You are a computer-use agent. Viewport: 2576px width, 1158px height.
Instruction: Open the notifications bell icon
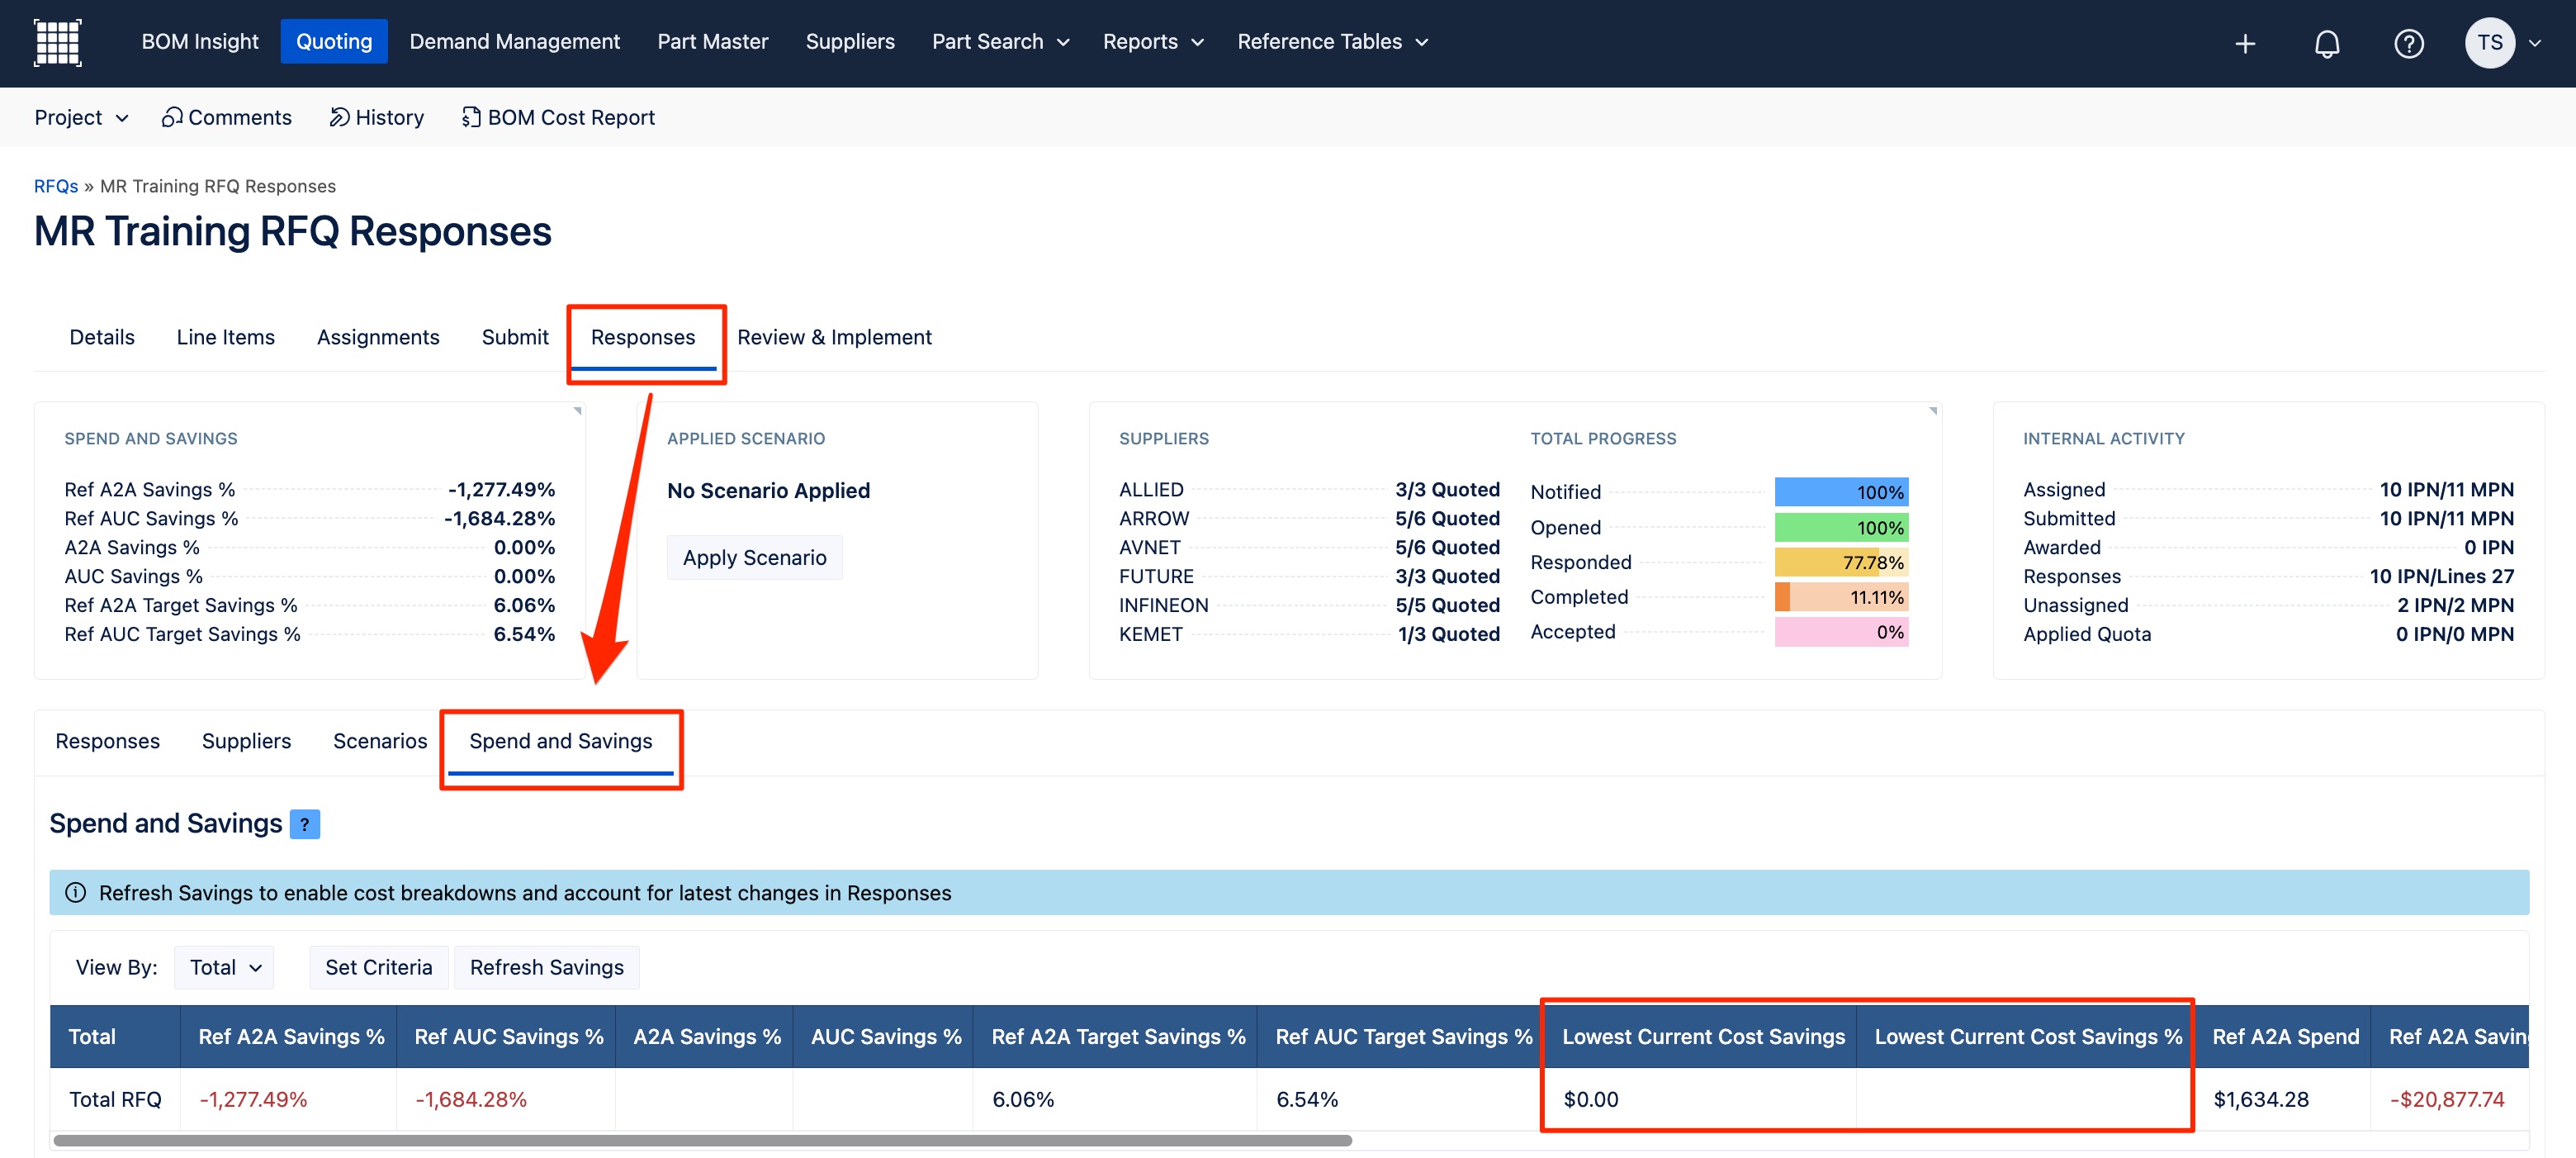click(x=2327, y=43)
